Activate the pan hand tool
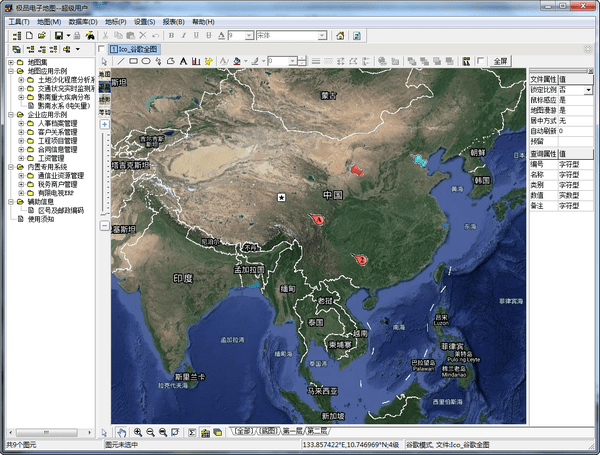 121,432
